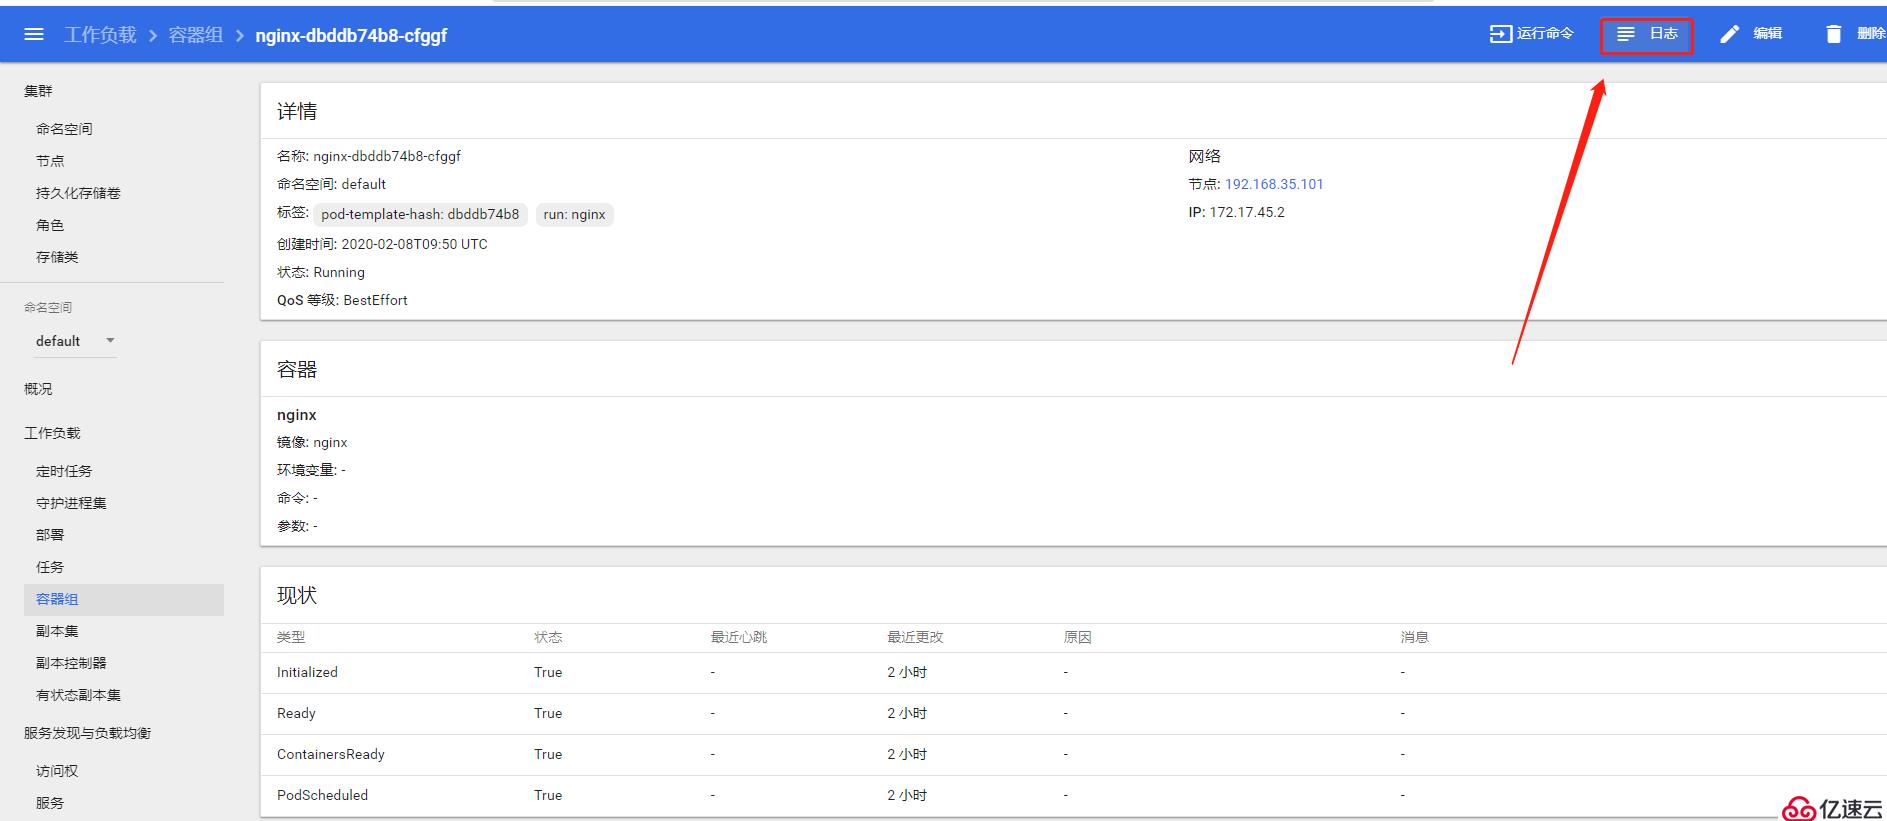This screenshot has width=1887, height=821.
Task: Select 命名空间 in sidebar
Action: [x=64, y=129]
